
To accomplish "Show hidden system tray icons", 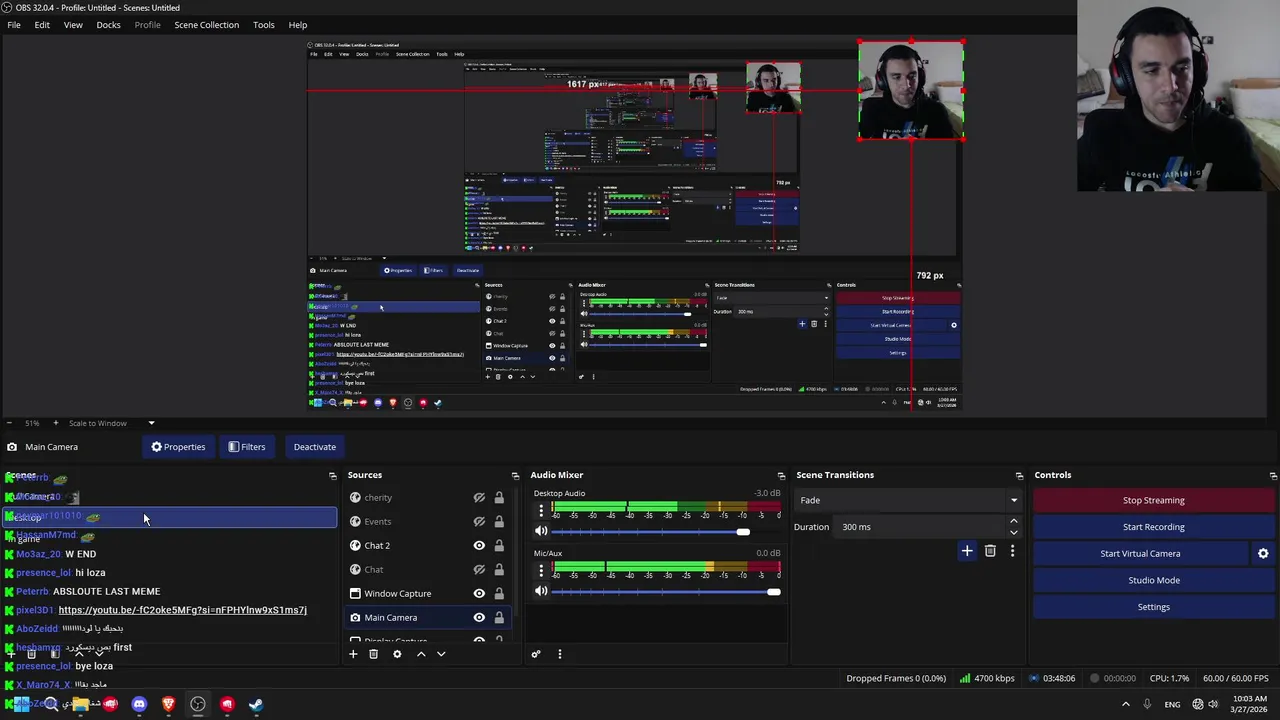I will (x=1125, y=704).
